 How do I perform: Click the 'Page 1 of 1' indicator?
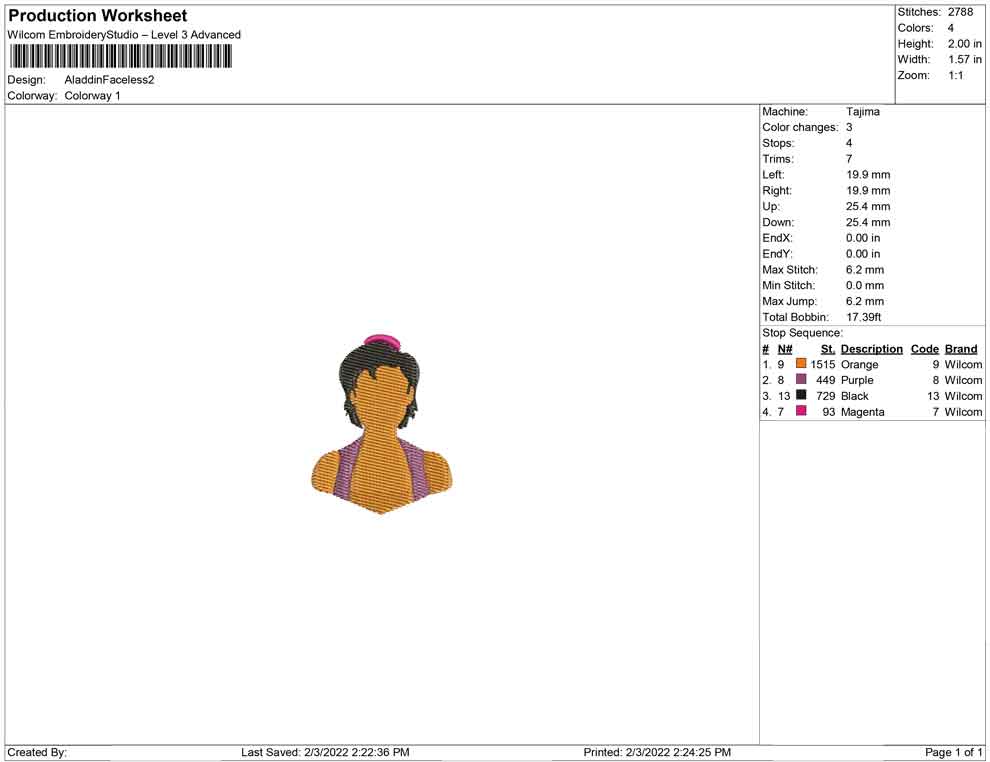coord(953,753)
